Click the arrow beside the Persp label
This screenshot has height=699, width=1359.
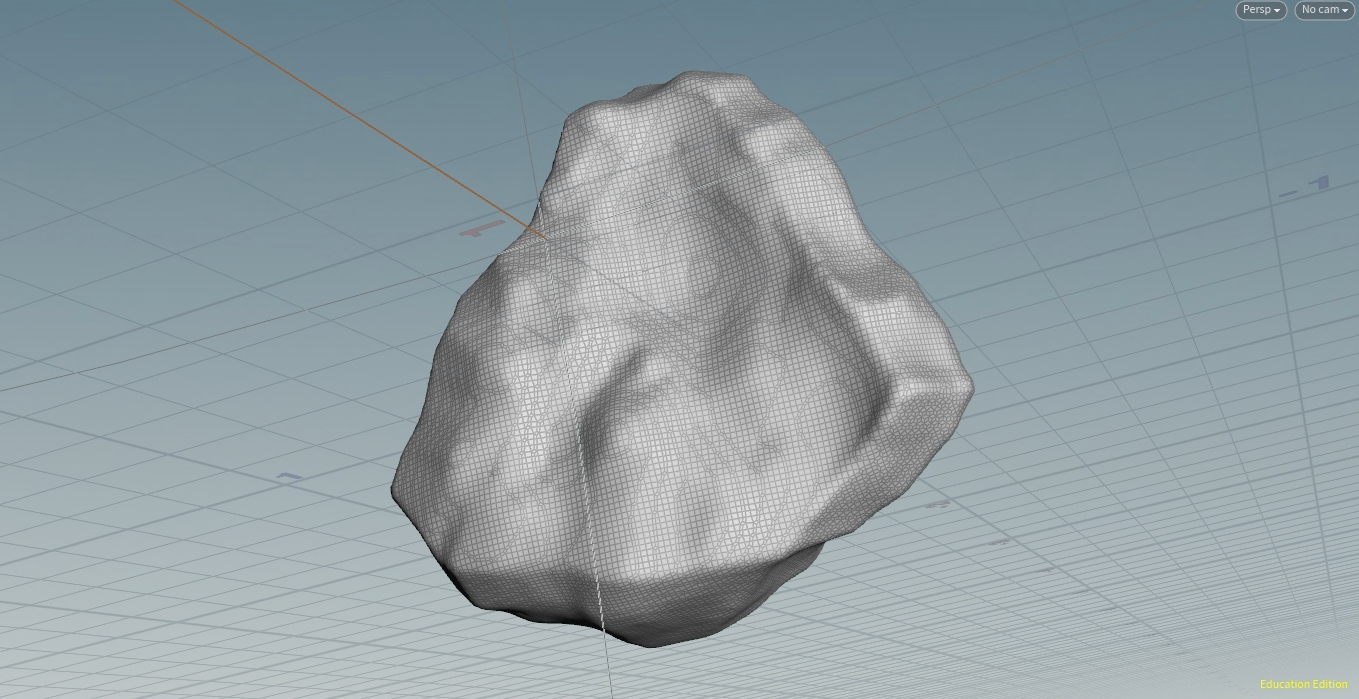(1277, 11)
